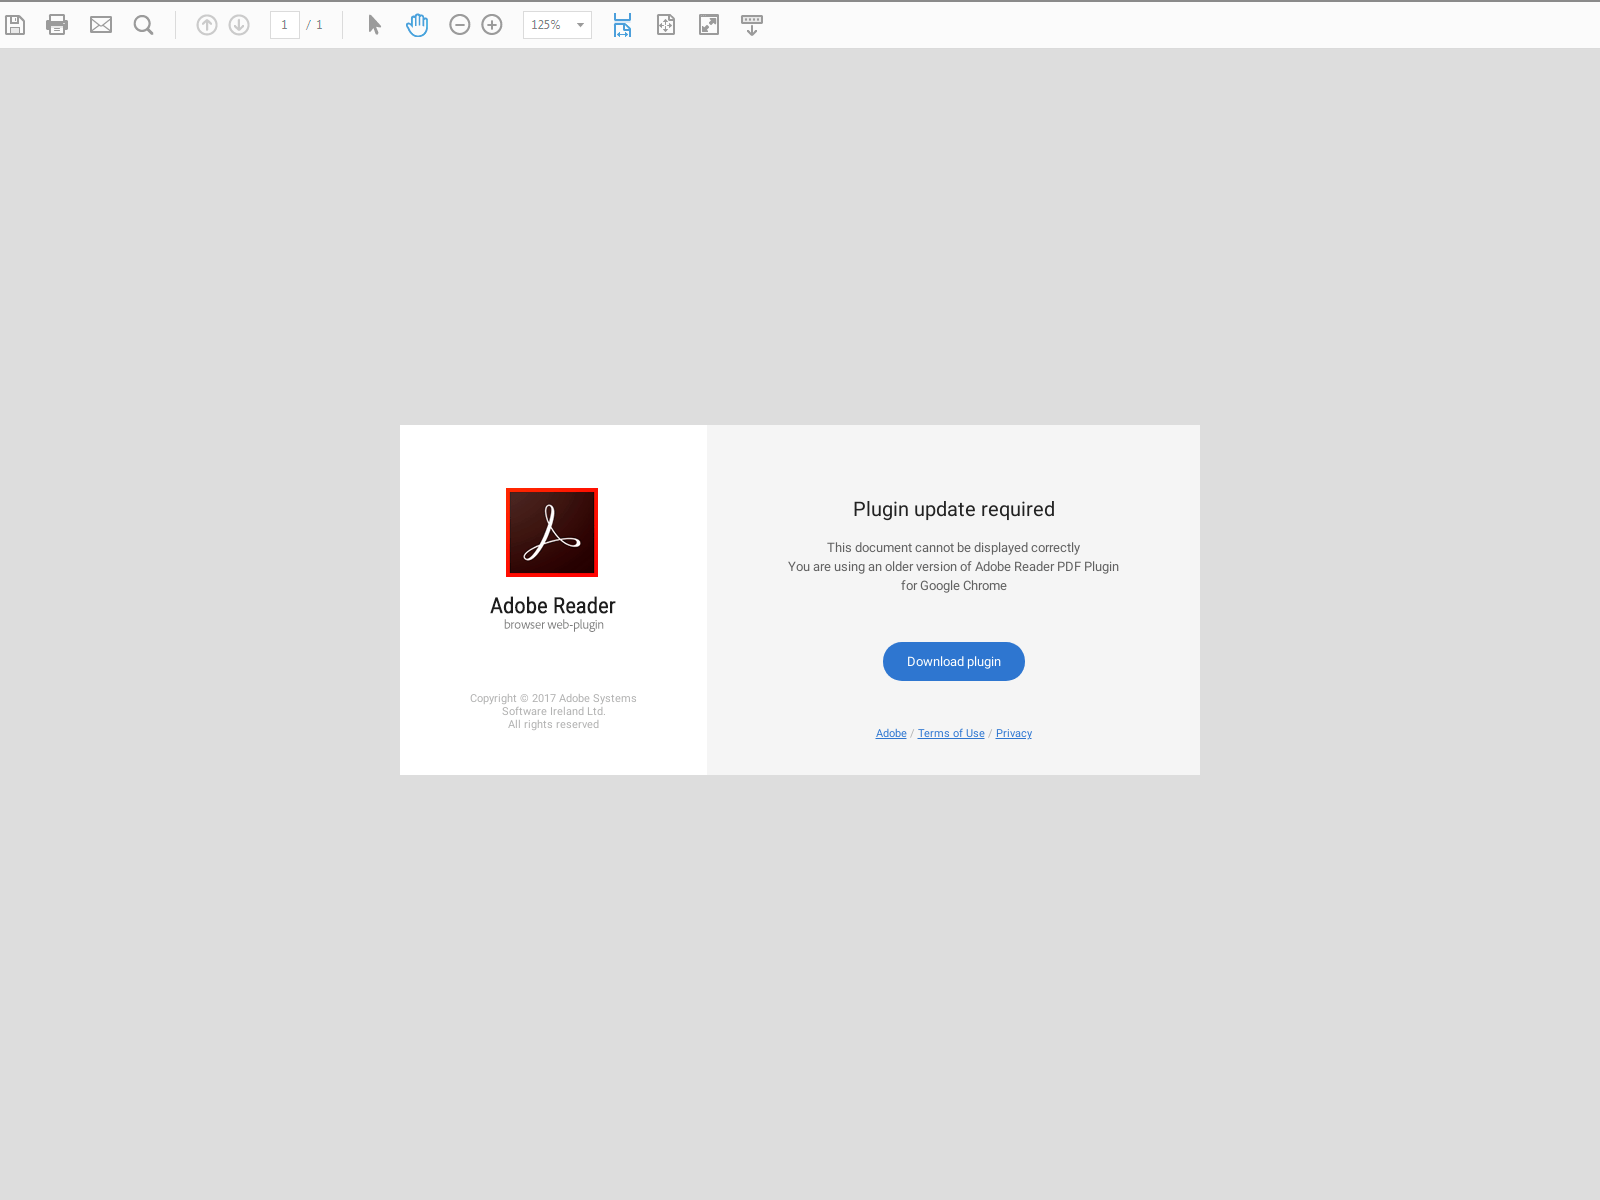Open presentation mode
This screenshot has height=1200, width=1600.
(x=751, y=24)
